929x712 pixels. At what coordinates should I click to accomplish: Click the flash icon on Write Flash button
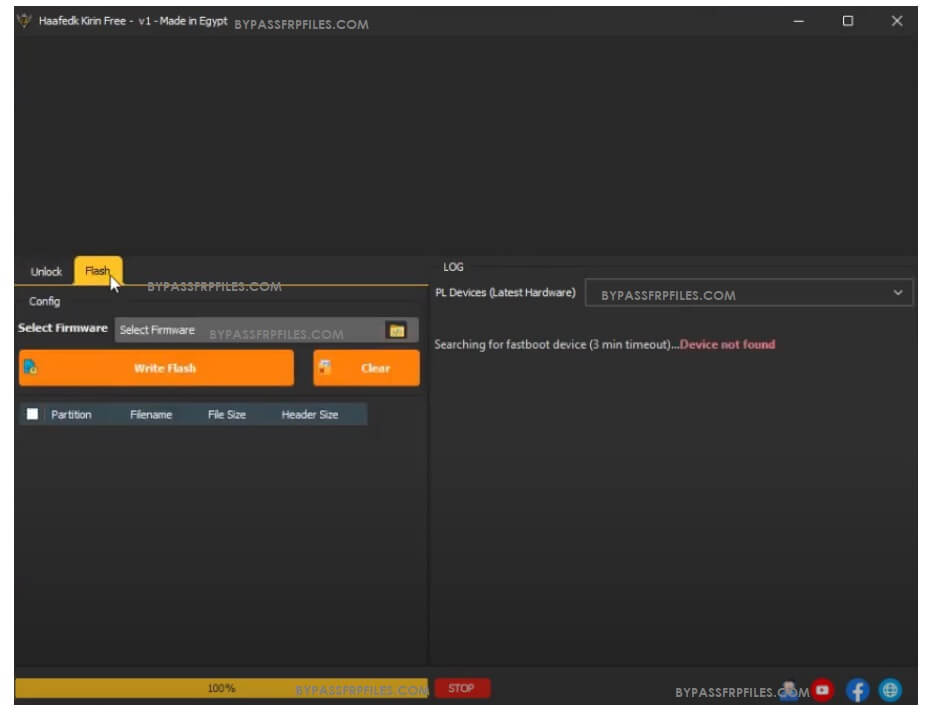(x=31, y=368)
